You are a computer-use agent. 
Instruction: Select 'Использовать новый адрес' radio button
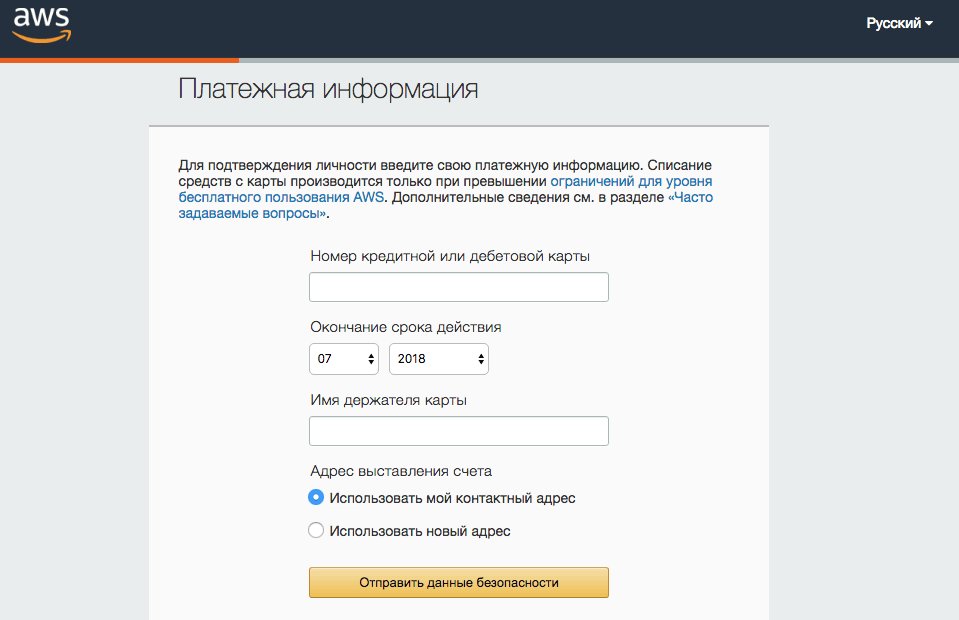coord(316,530)
